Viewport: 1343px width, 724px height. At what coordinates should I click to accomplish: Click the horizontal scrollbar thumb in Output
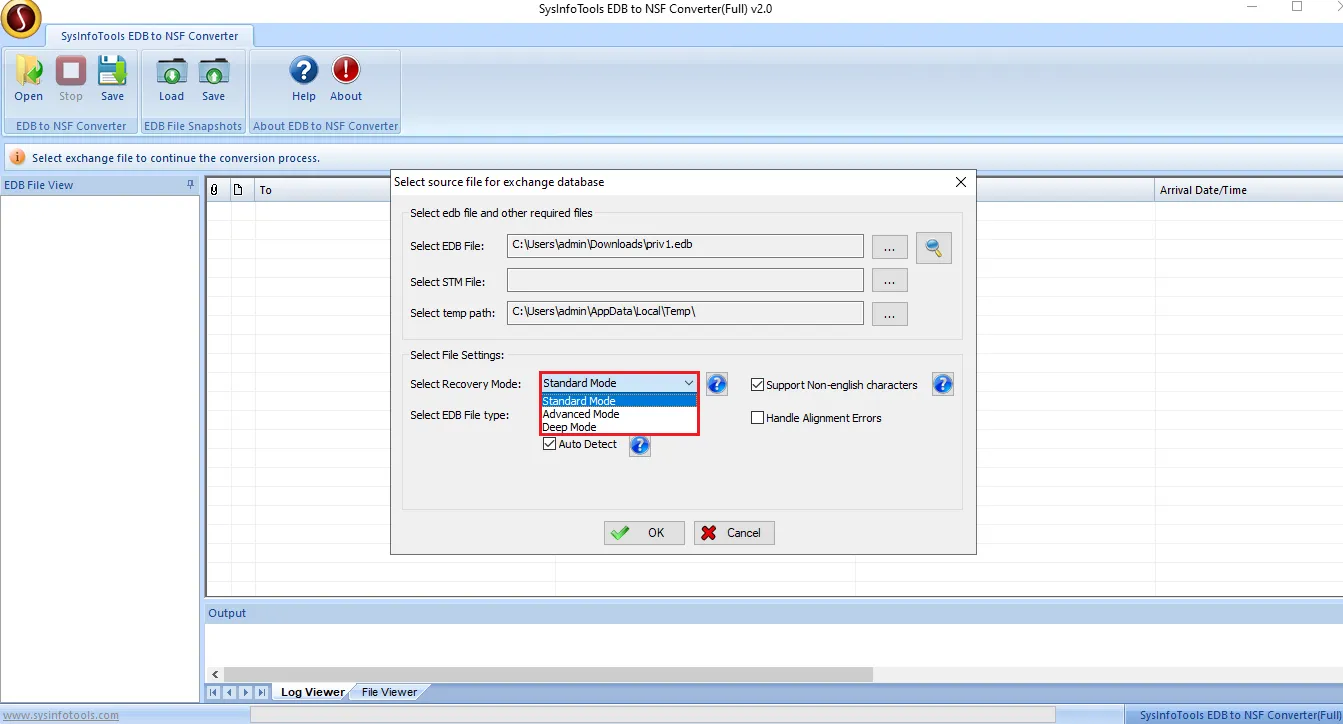(x=548, y=674)
